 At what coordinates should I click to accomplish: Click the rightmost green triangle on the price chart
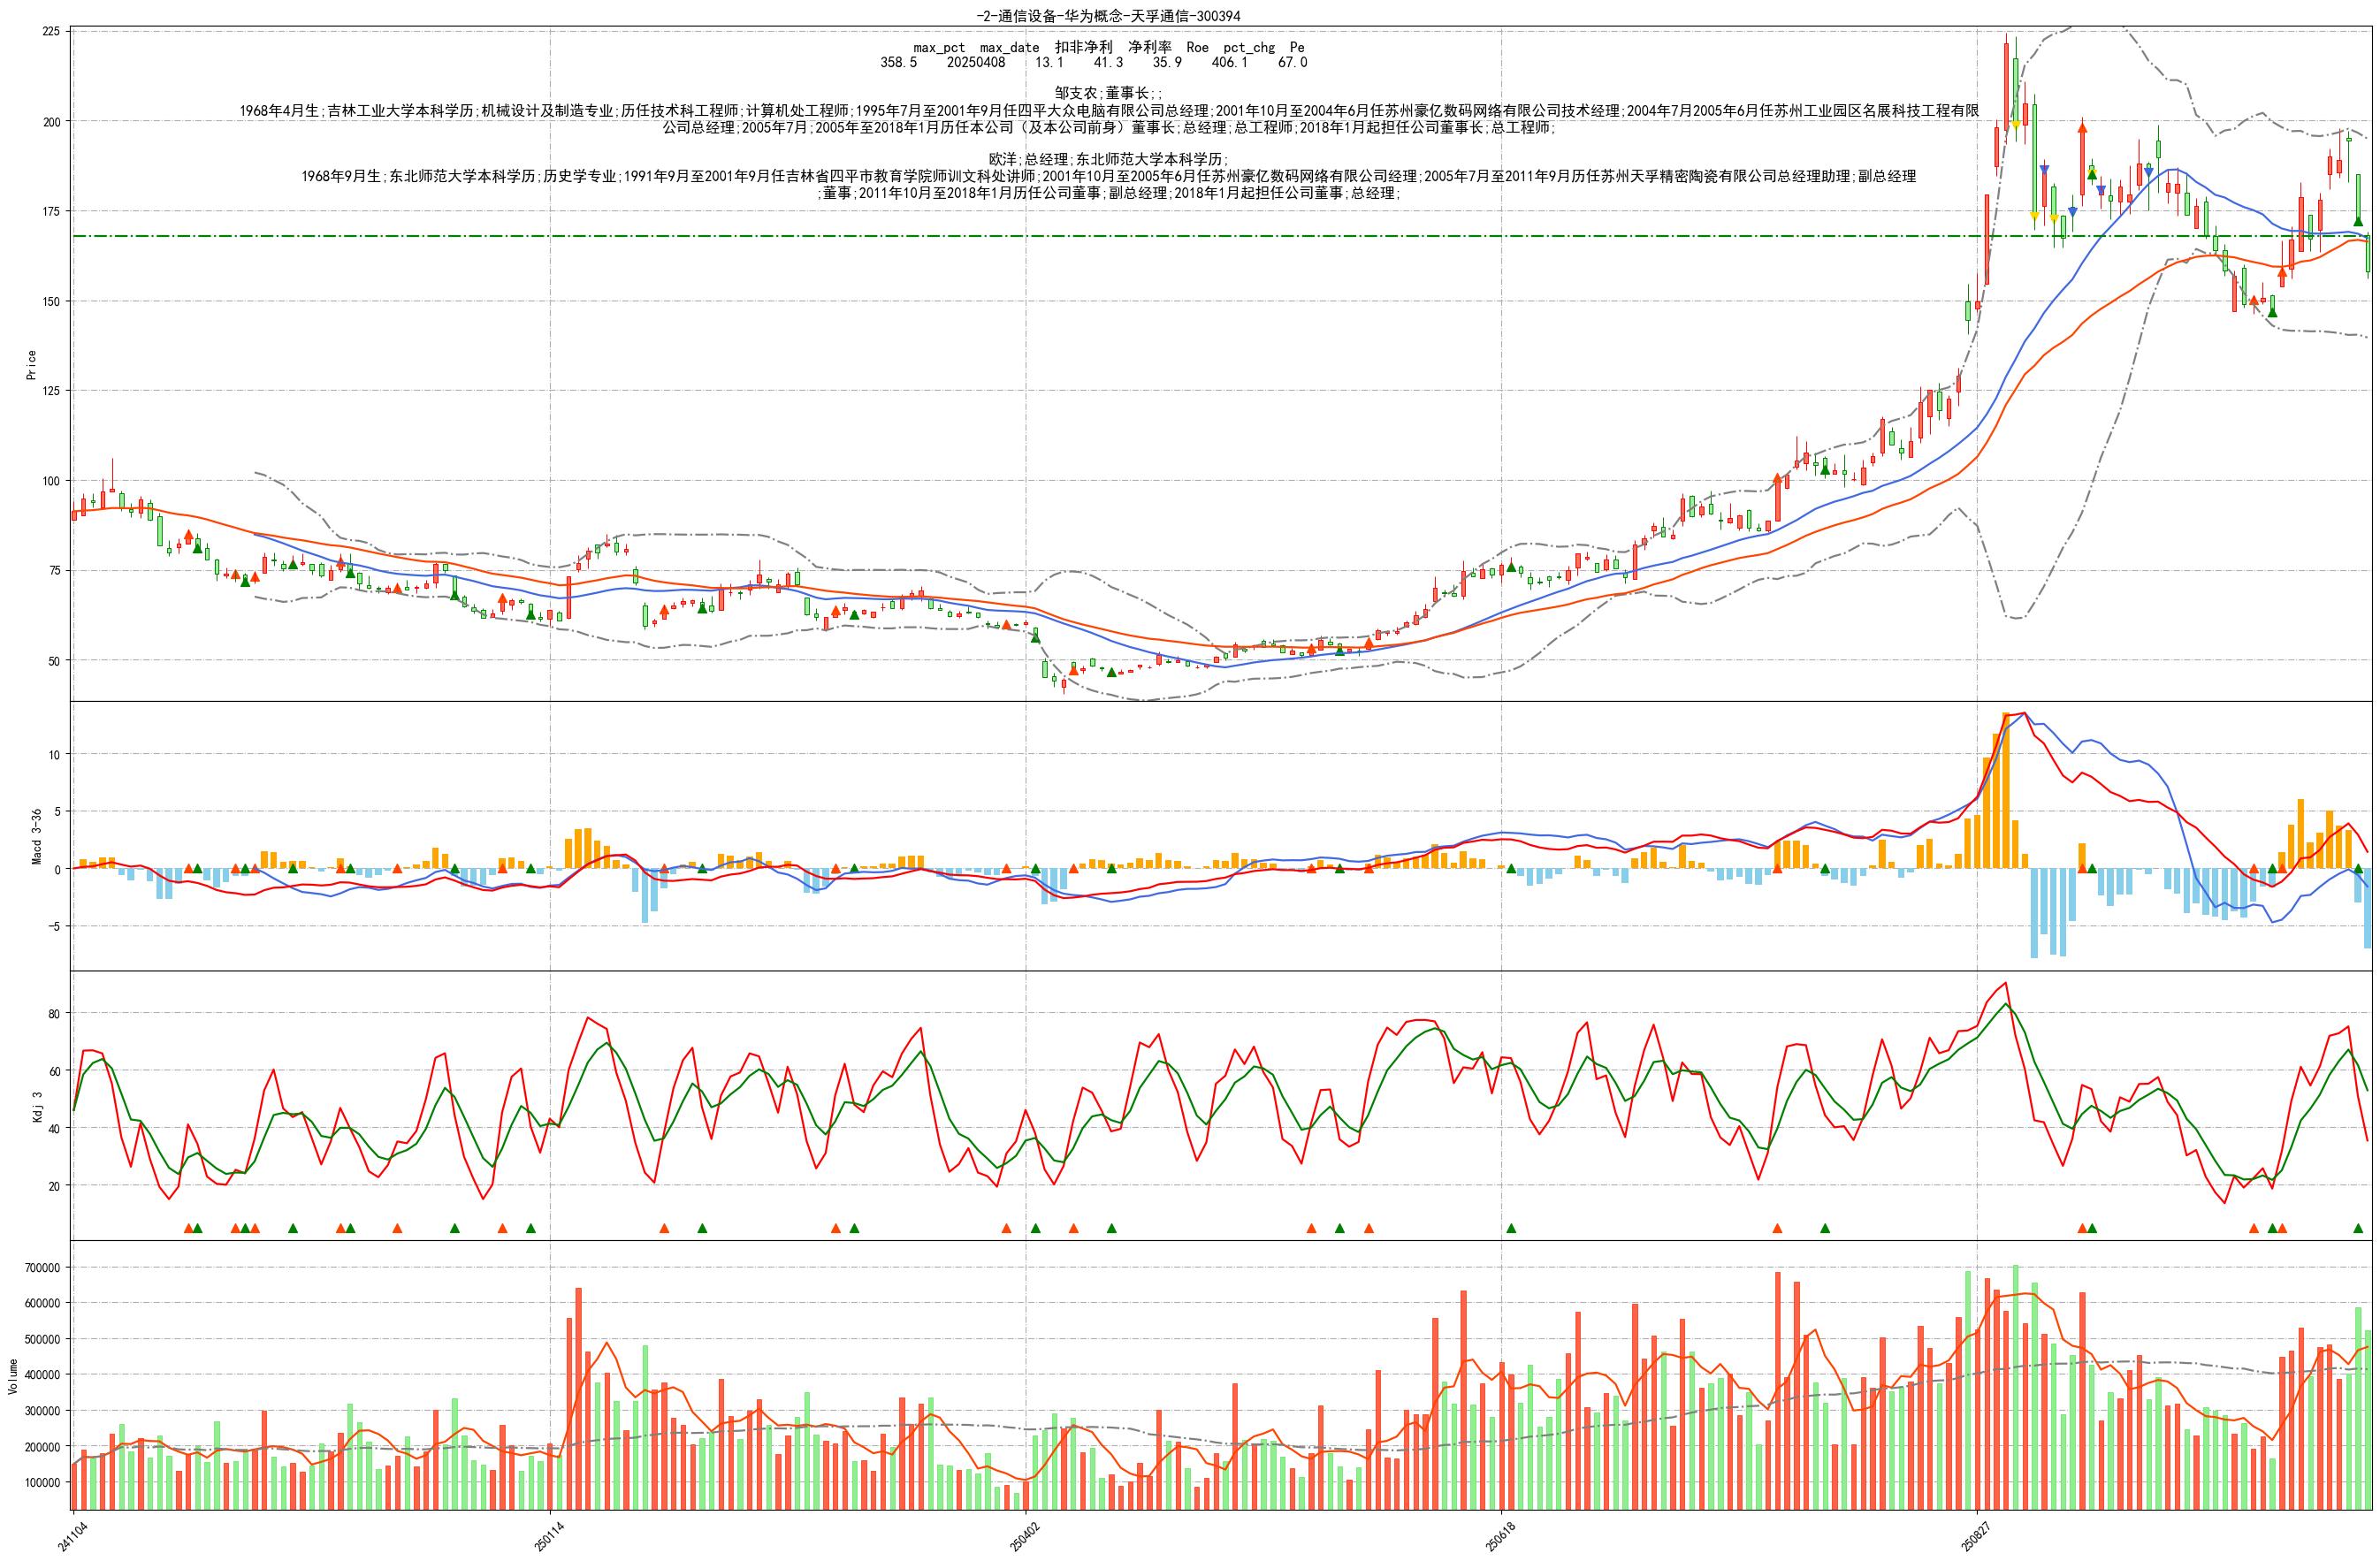2358,222
